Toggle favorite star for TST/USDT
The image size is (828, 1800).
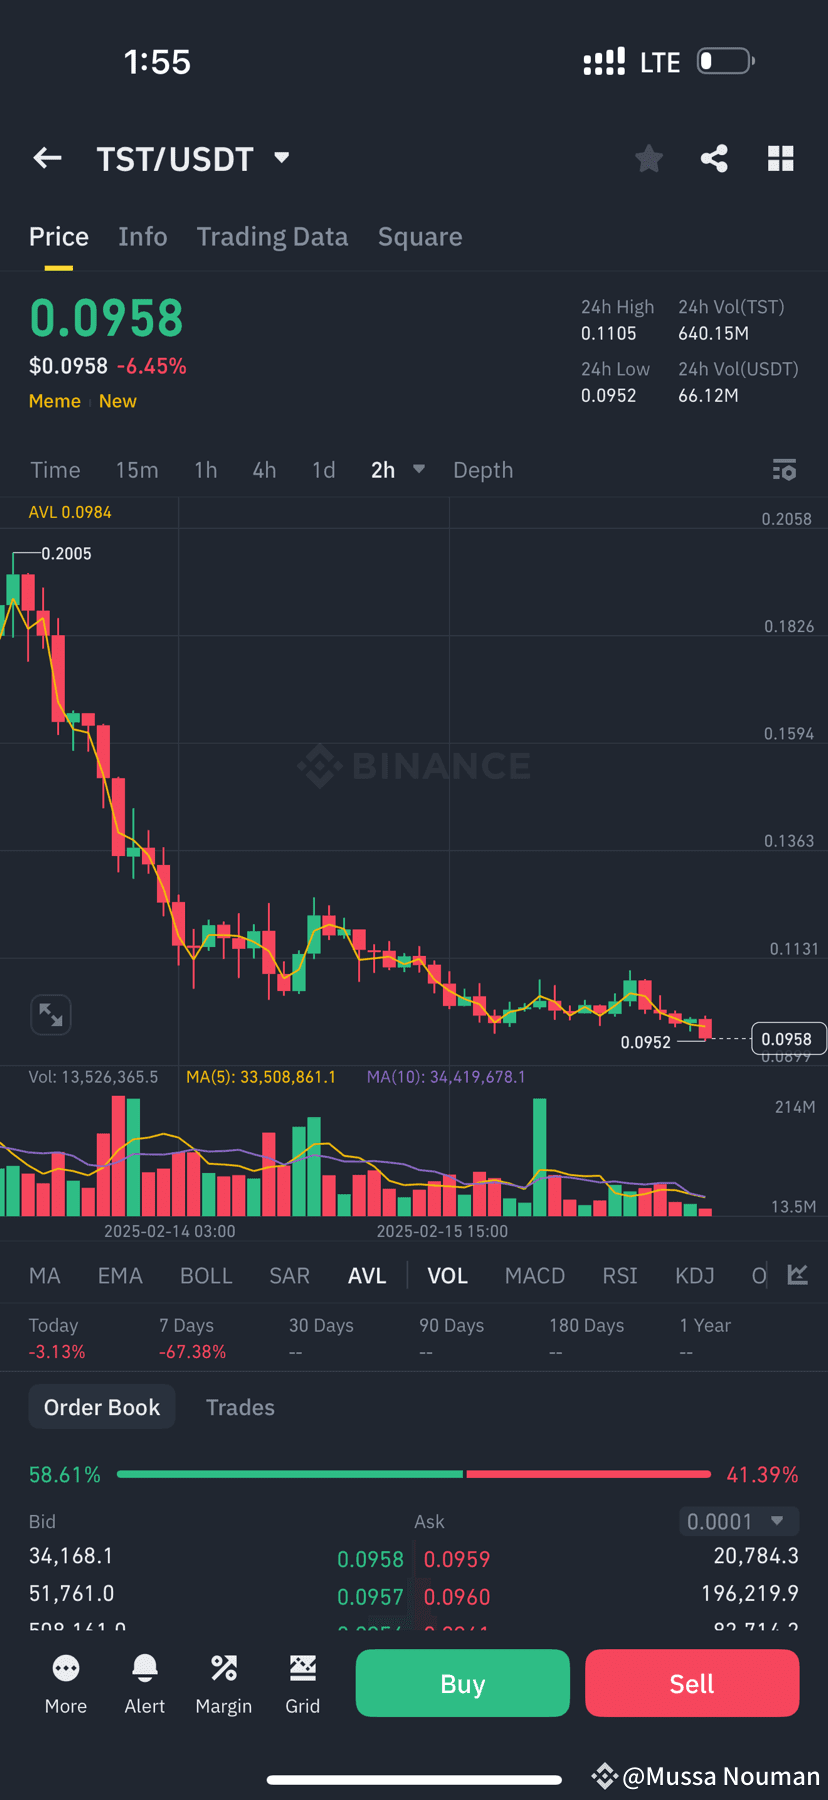tap(648, 158)
